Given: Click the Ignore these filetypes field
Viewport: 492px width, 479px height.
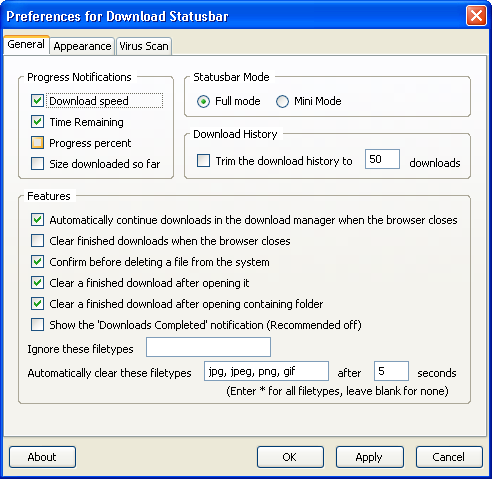Looking at the screenshot, I should [x=208, y=347].
